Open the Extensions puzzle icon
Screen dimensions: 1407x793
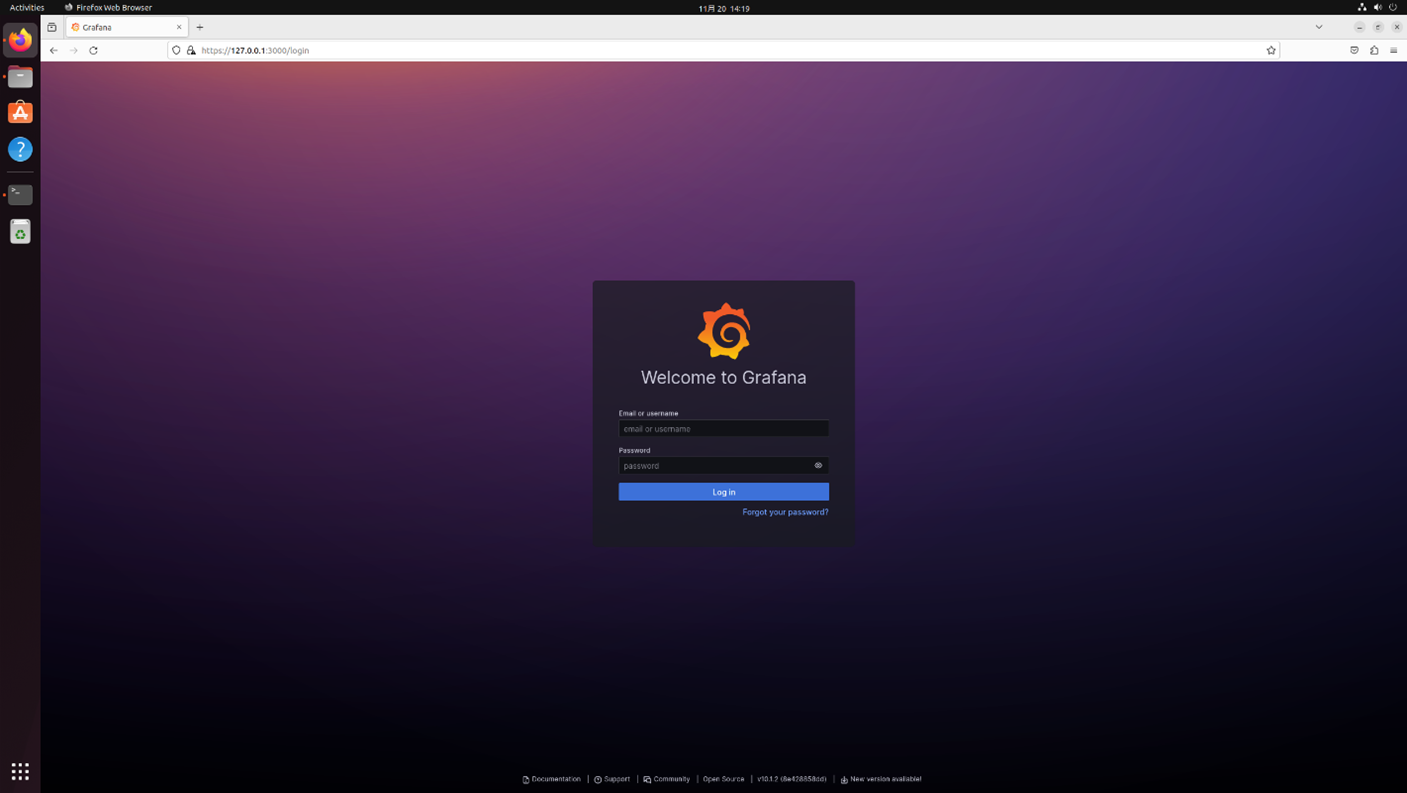coord(1374,50)
